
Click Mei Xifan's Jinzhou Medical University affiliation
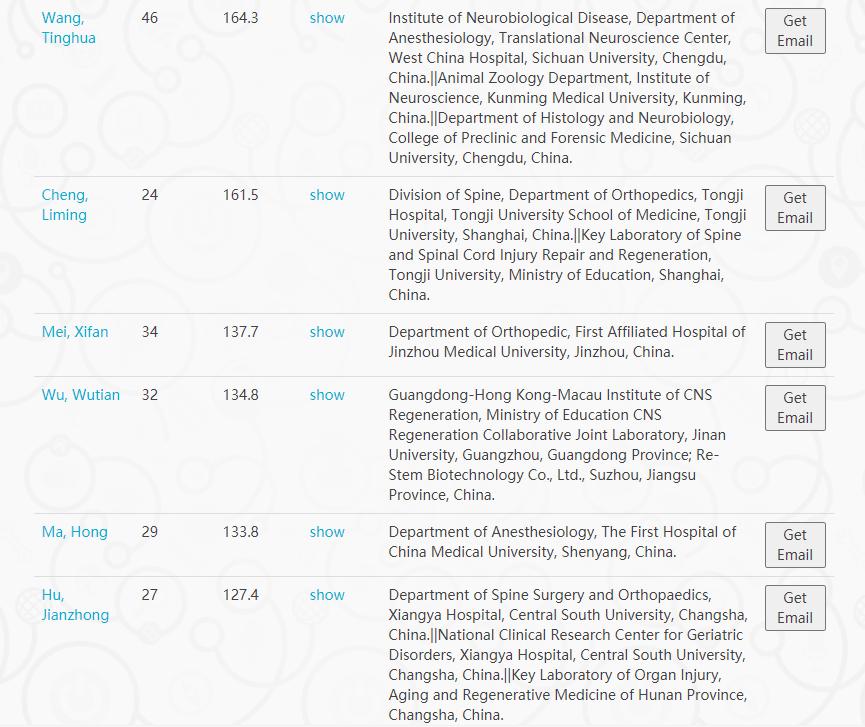[566, 342]
